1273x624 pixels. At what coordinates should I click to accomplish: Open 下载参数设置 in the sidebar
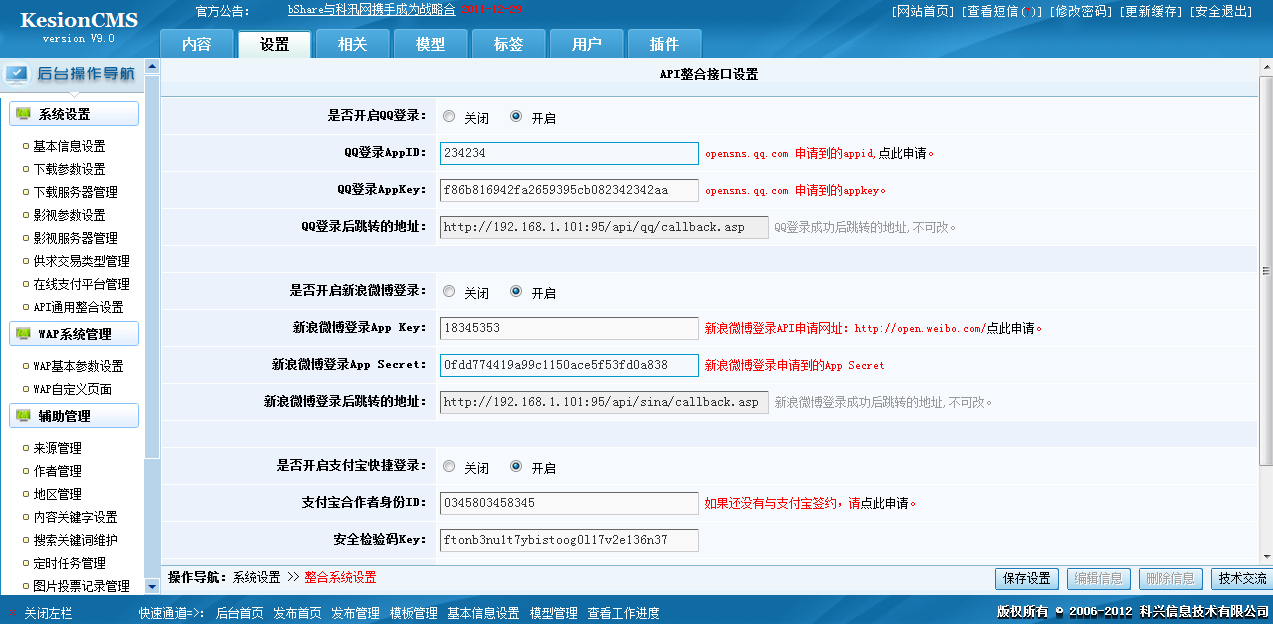69,169
